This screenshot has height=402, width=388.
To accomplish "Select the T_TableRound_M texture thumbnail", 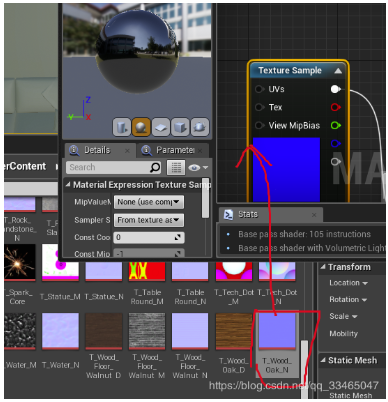I will pyautogui.click(x=147, y=271).
